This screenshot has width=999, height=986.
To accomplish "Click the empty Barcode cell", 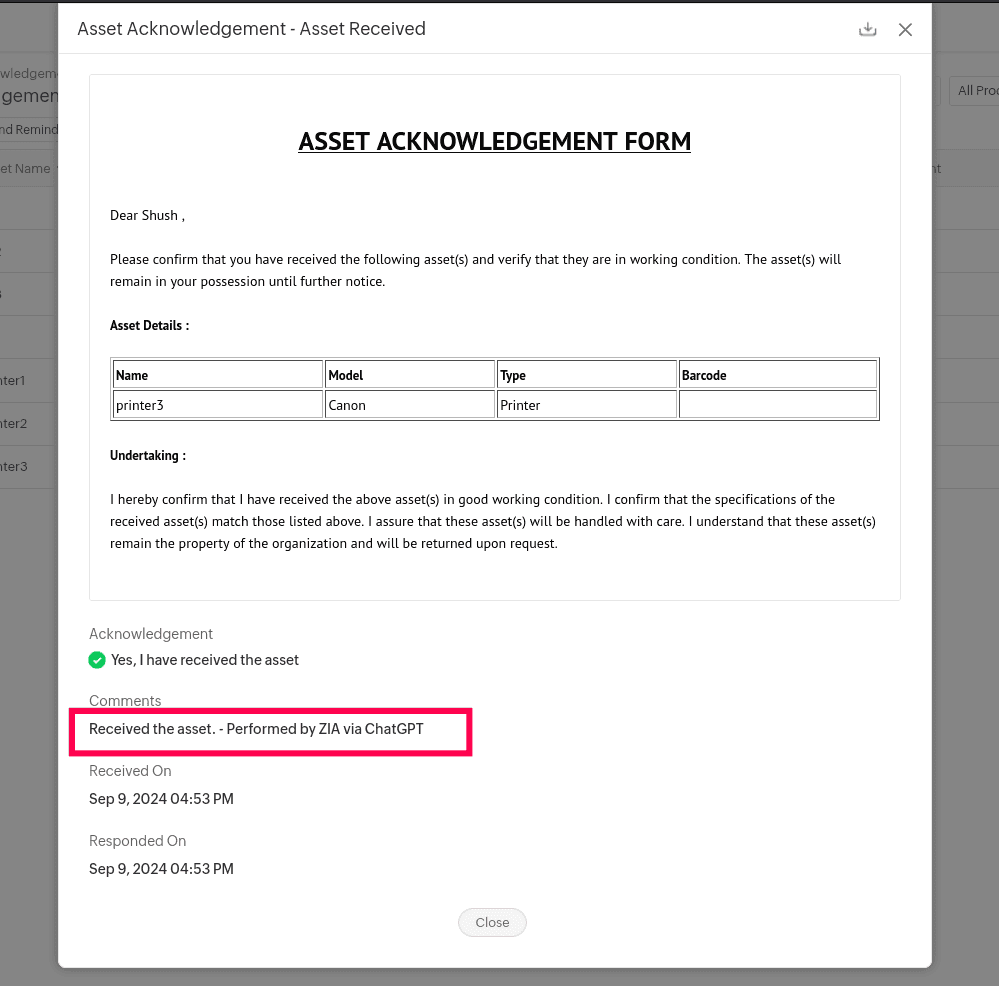I will pos(778,404).
